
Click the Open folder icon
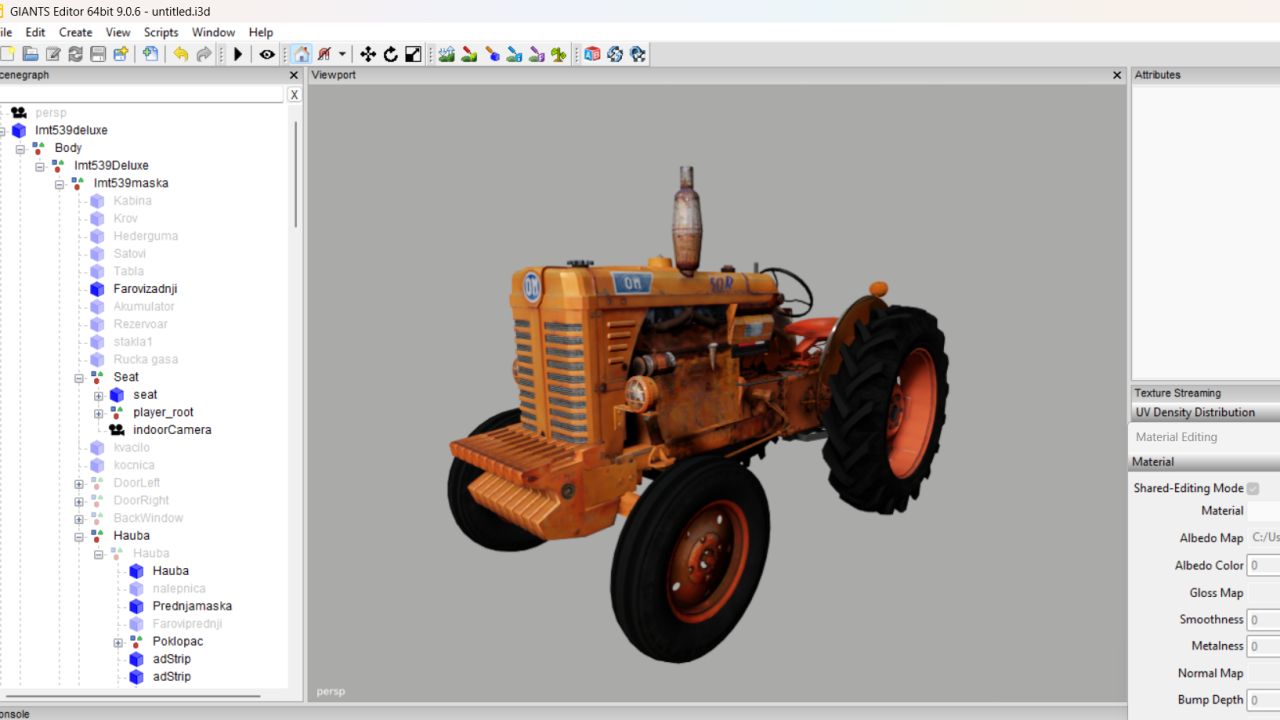31,54
